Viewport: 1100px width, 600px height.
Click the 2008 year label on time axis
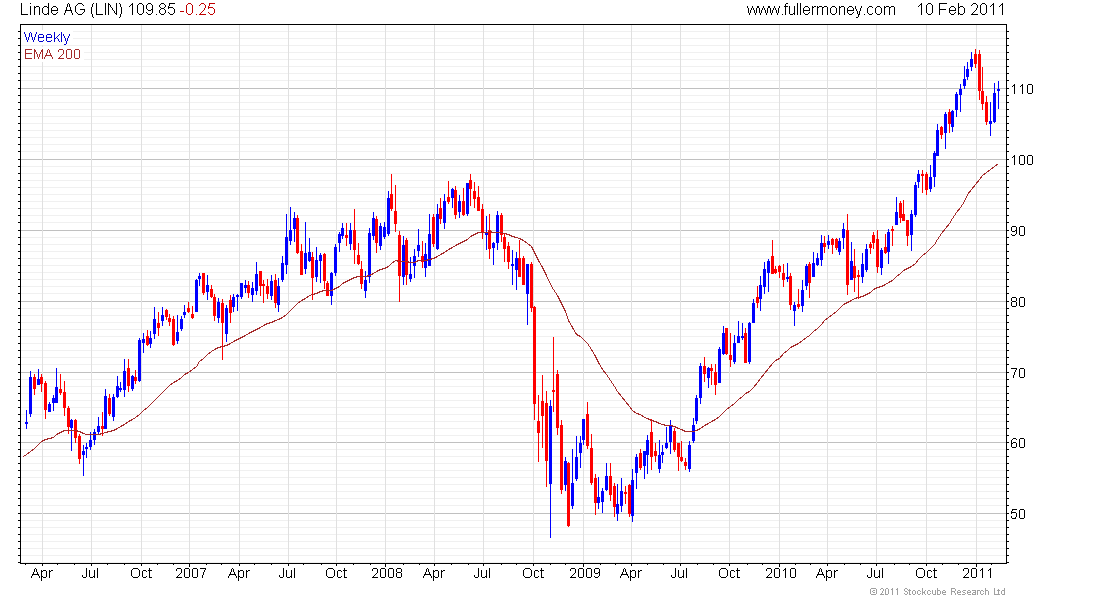coord(387,573)
